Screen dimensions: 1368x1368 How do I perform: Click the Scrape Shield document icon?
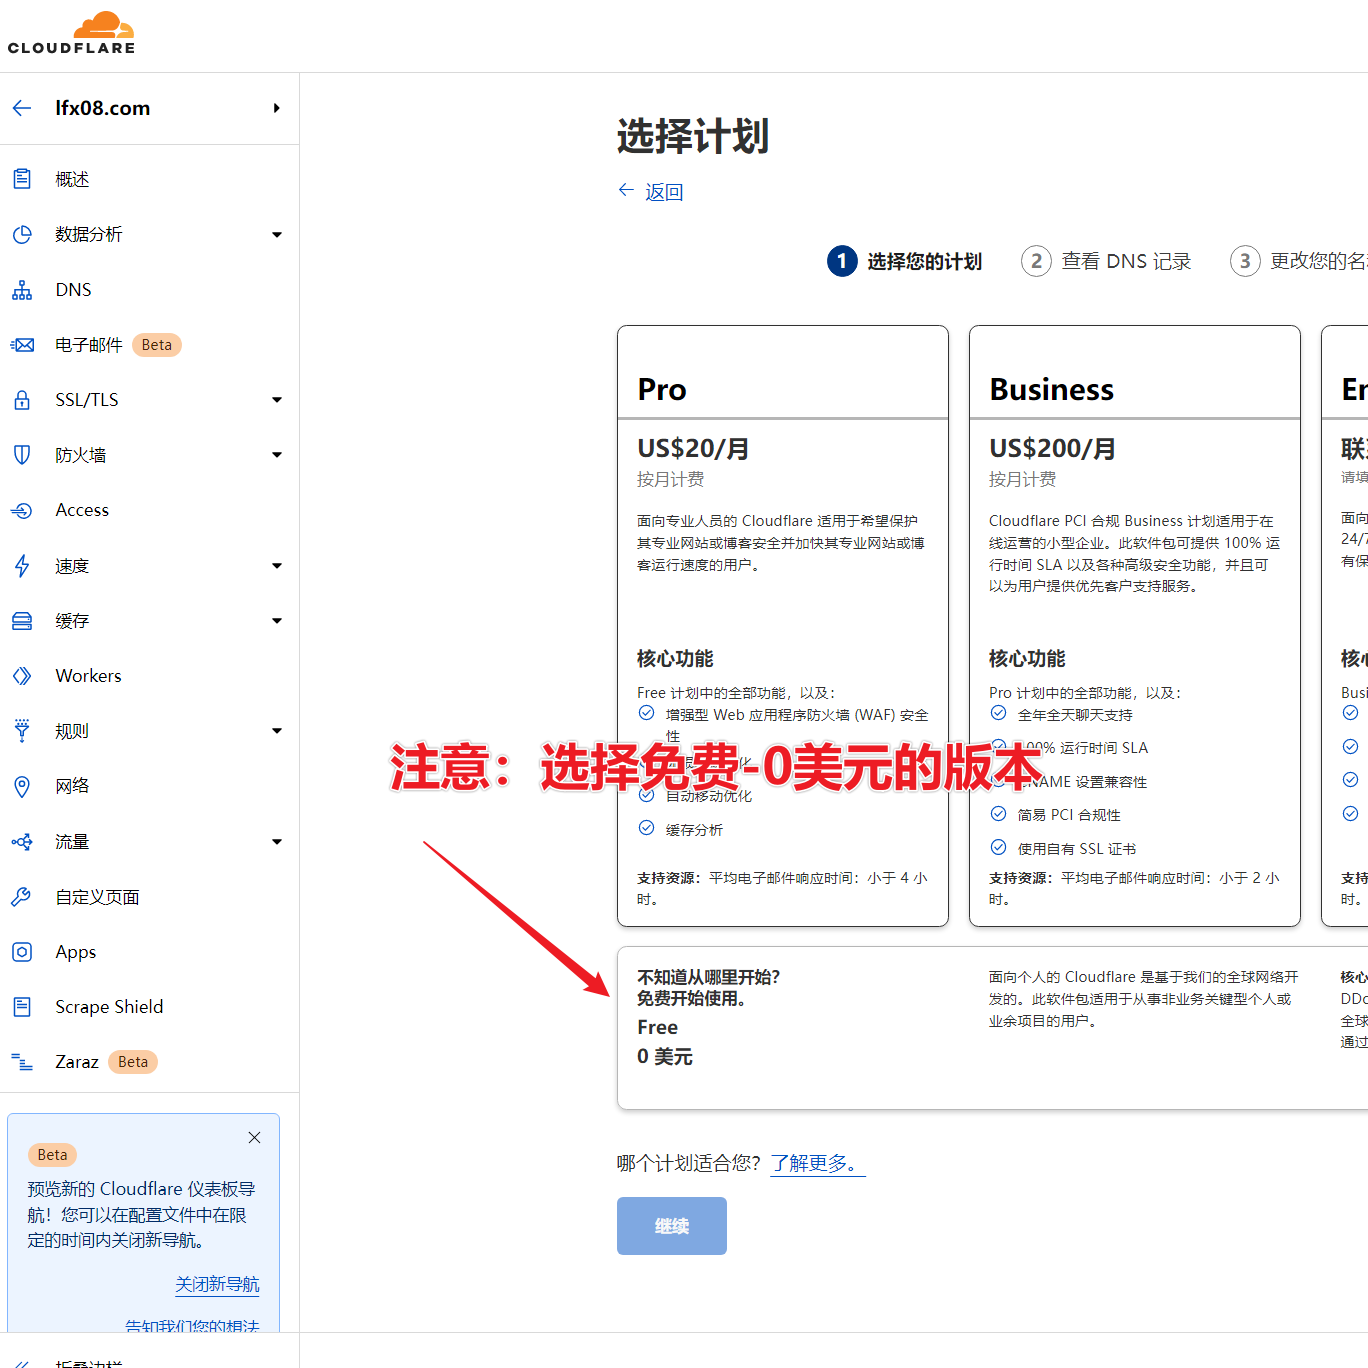click(22, 1007)
